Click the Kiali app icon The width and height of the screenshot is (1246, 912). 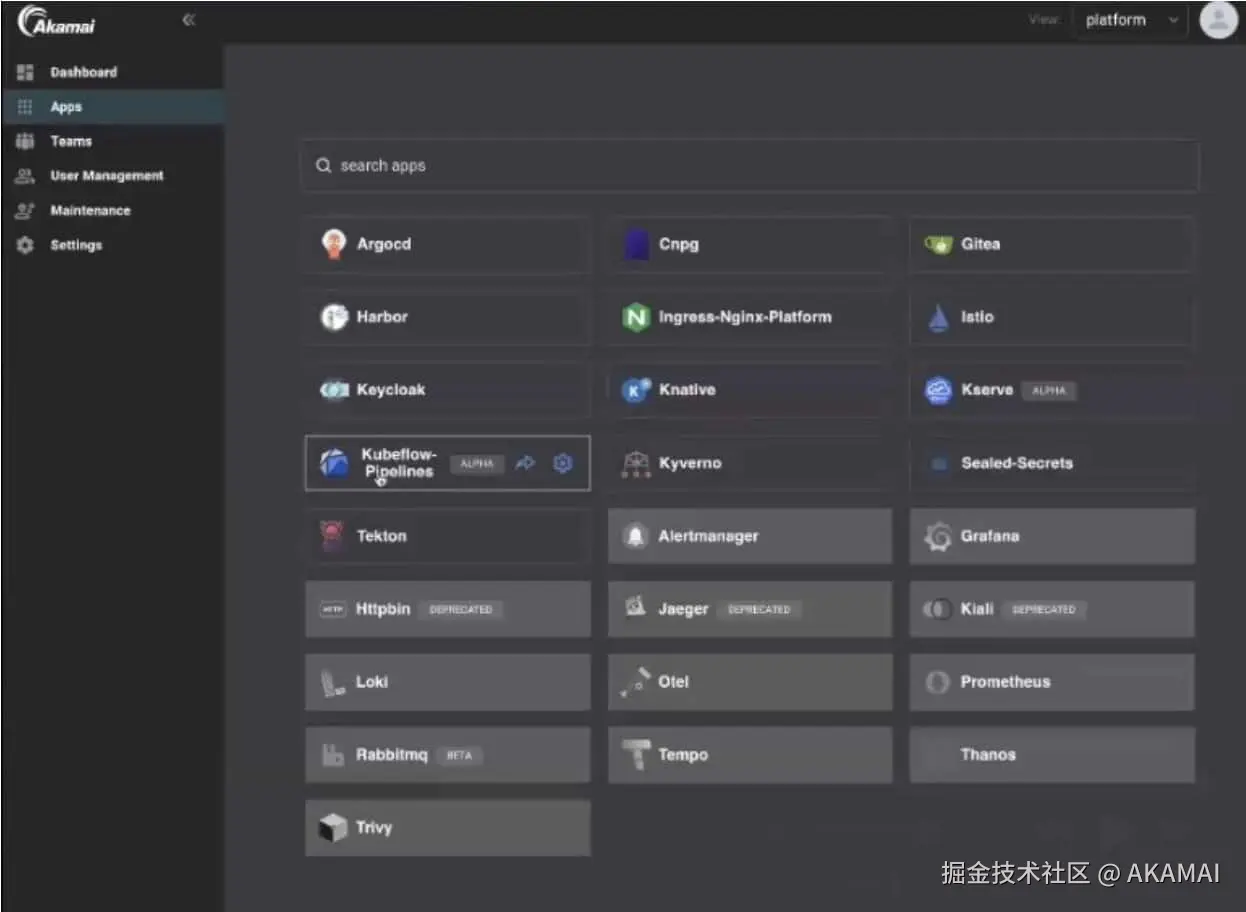pyautogui.click(x=937, y=609)
